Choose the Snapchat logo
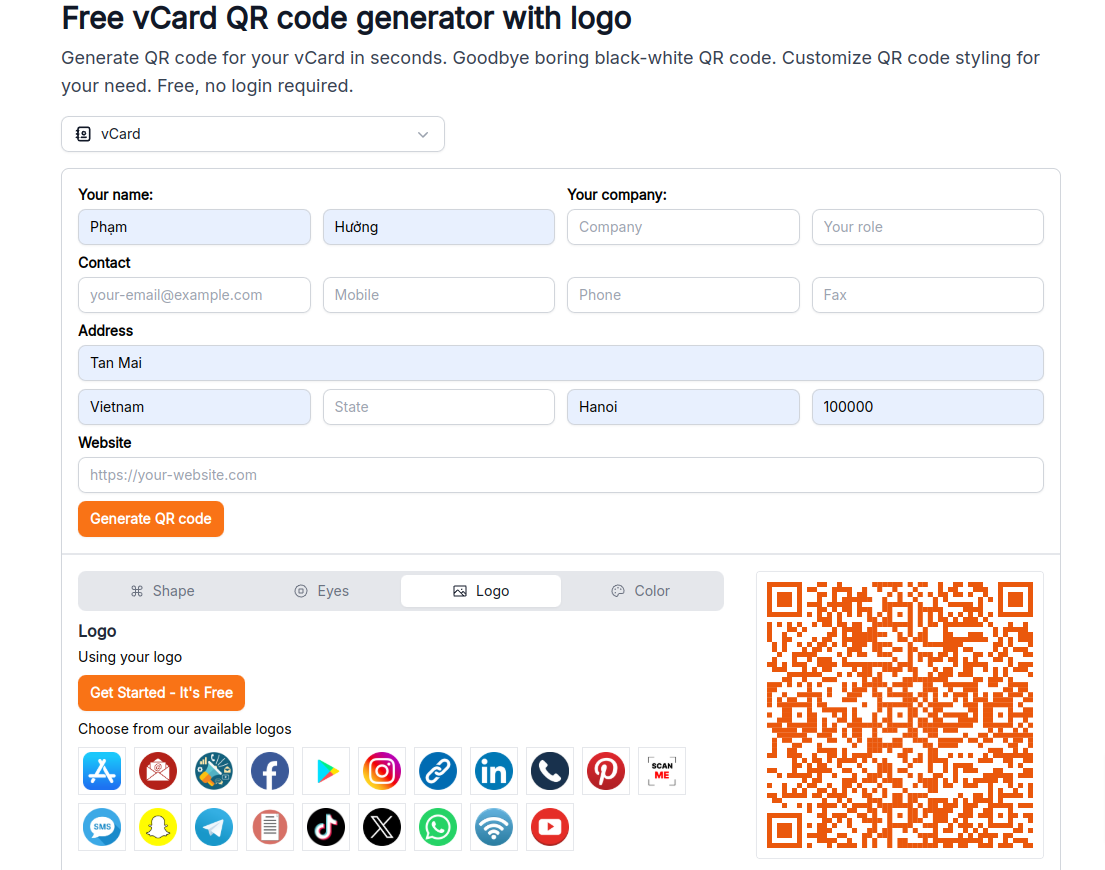Viewport: 1105px width, 870px height. (158, 827)
